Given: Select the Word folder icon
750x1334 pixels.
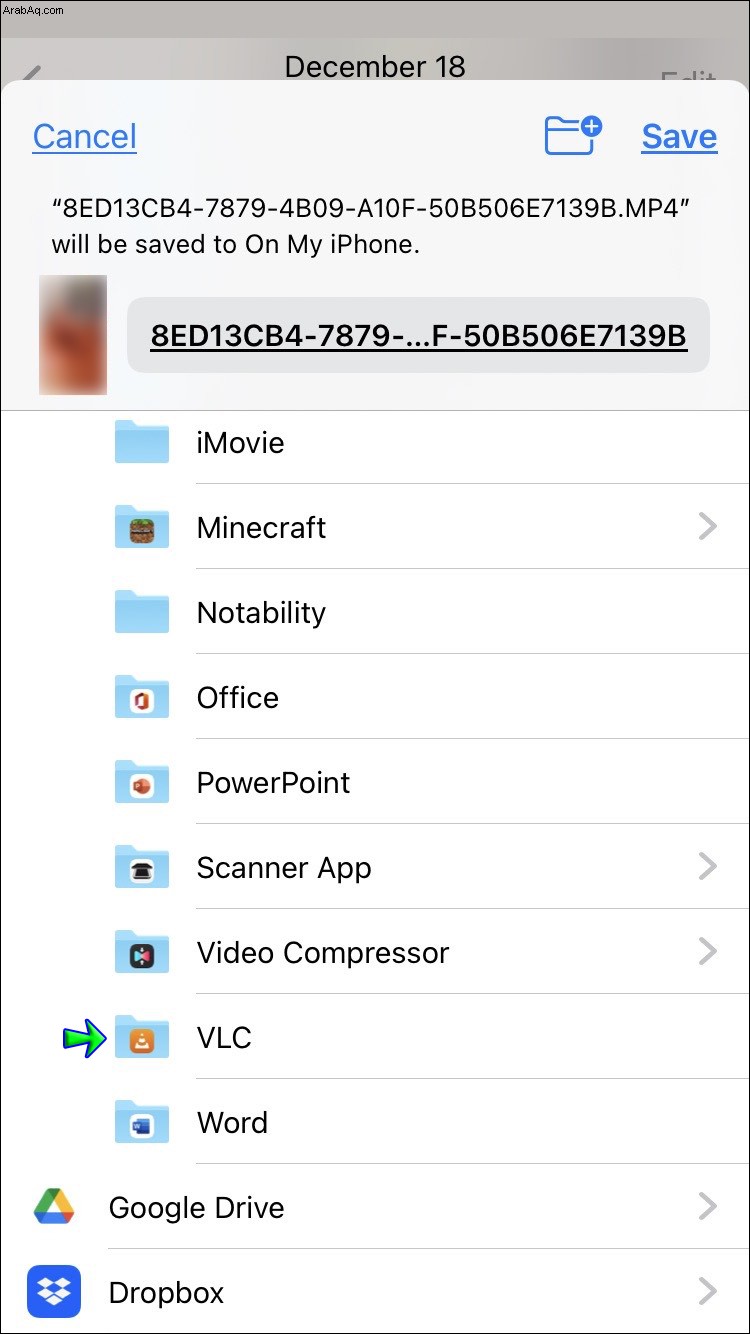Looking at the screenshot, I should [142, 1122].
